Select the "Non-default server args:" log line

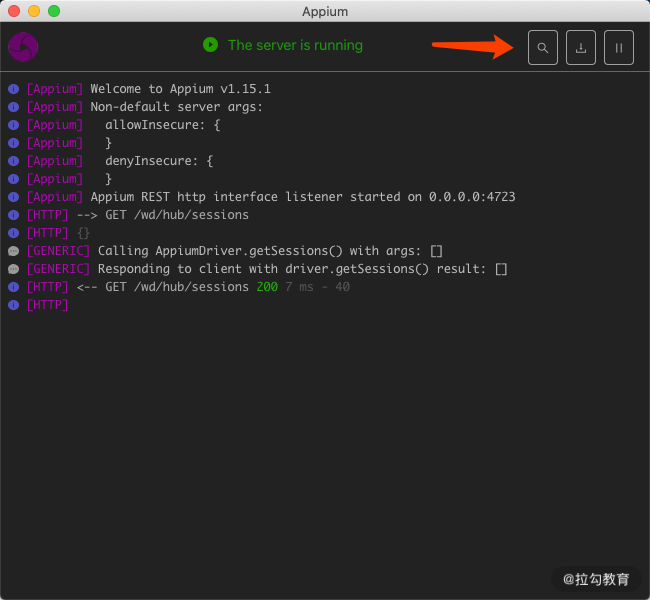point(145,107)
